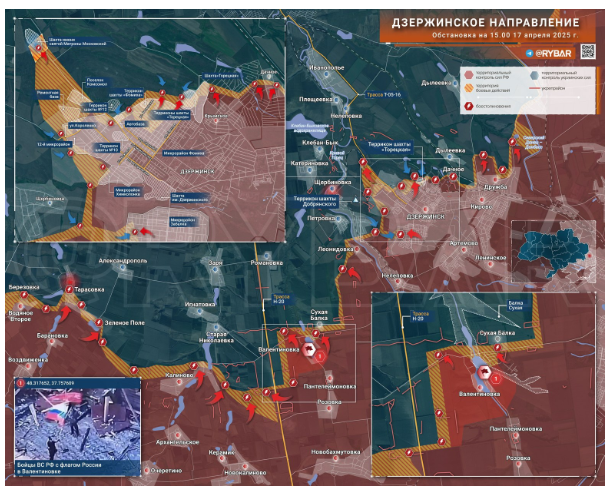Click the clash legend icon labeled боестолкновения
This screenshot has width=612, height=492.
(468, 106)
